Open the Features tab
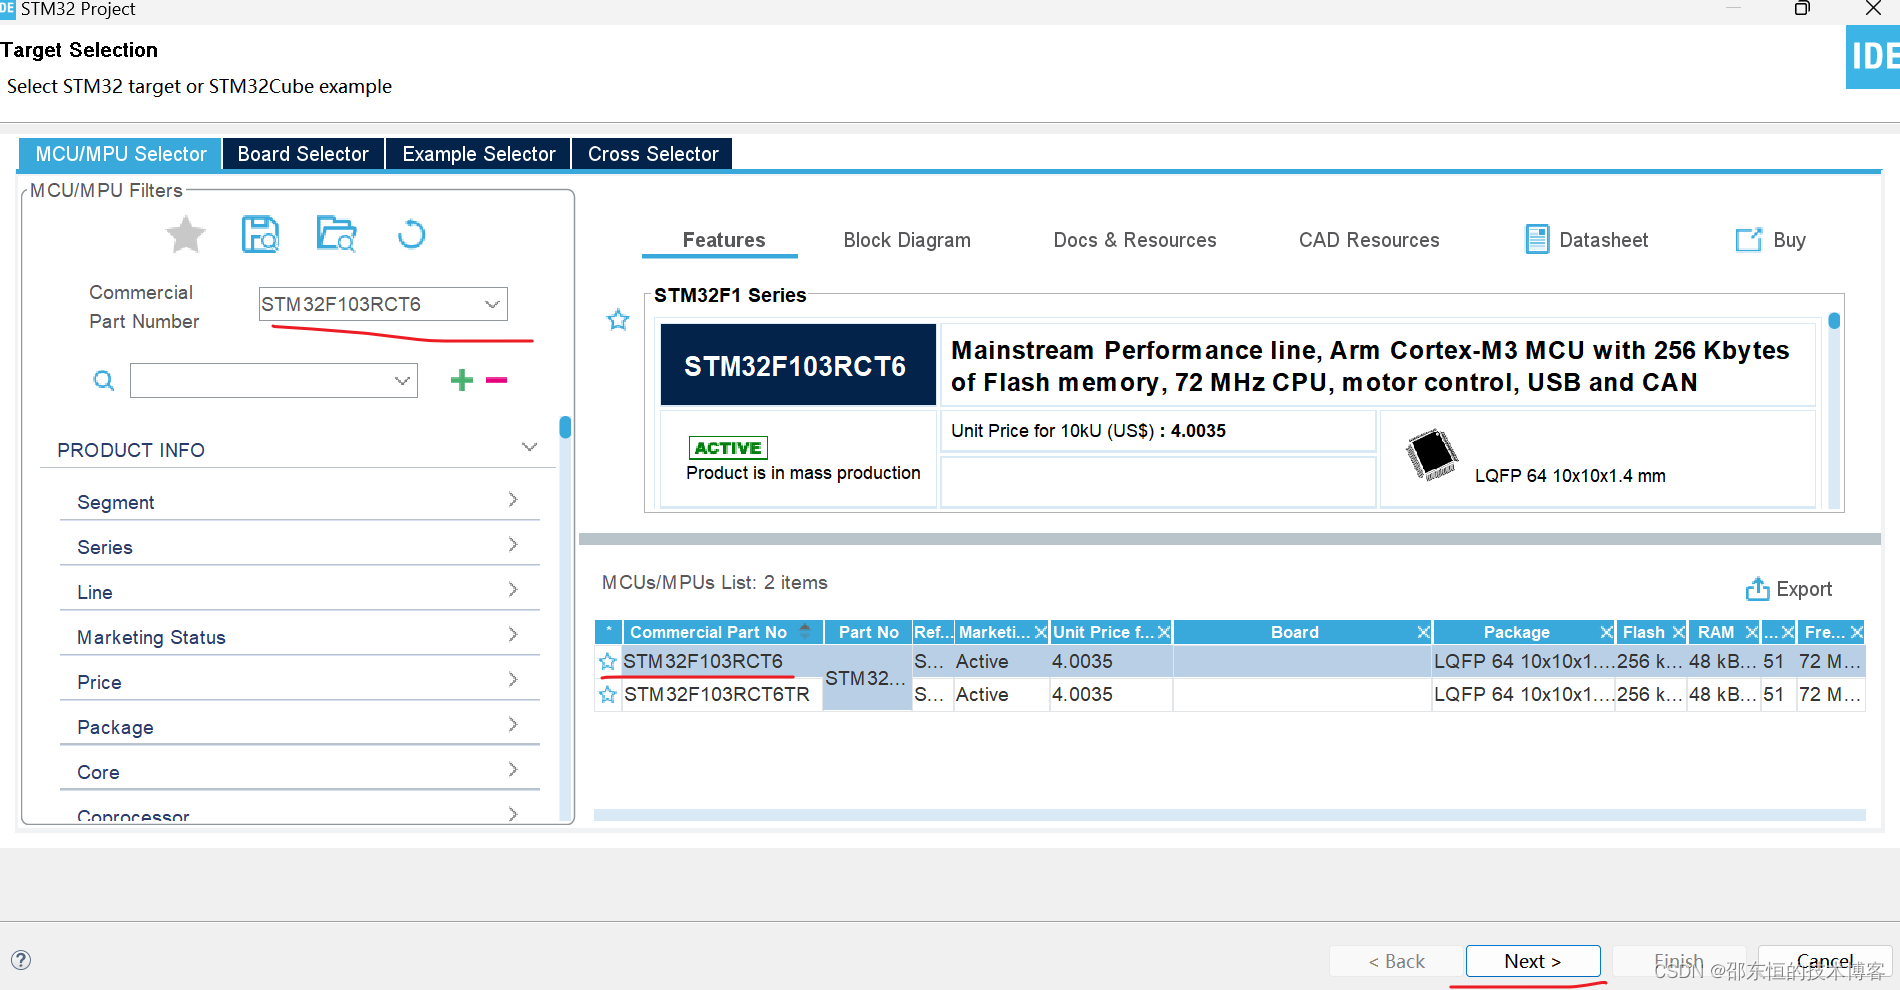 723,240
